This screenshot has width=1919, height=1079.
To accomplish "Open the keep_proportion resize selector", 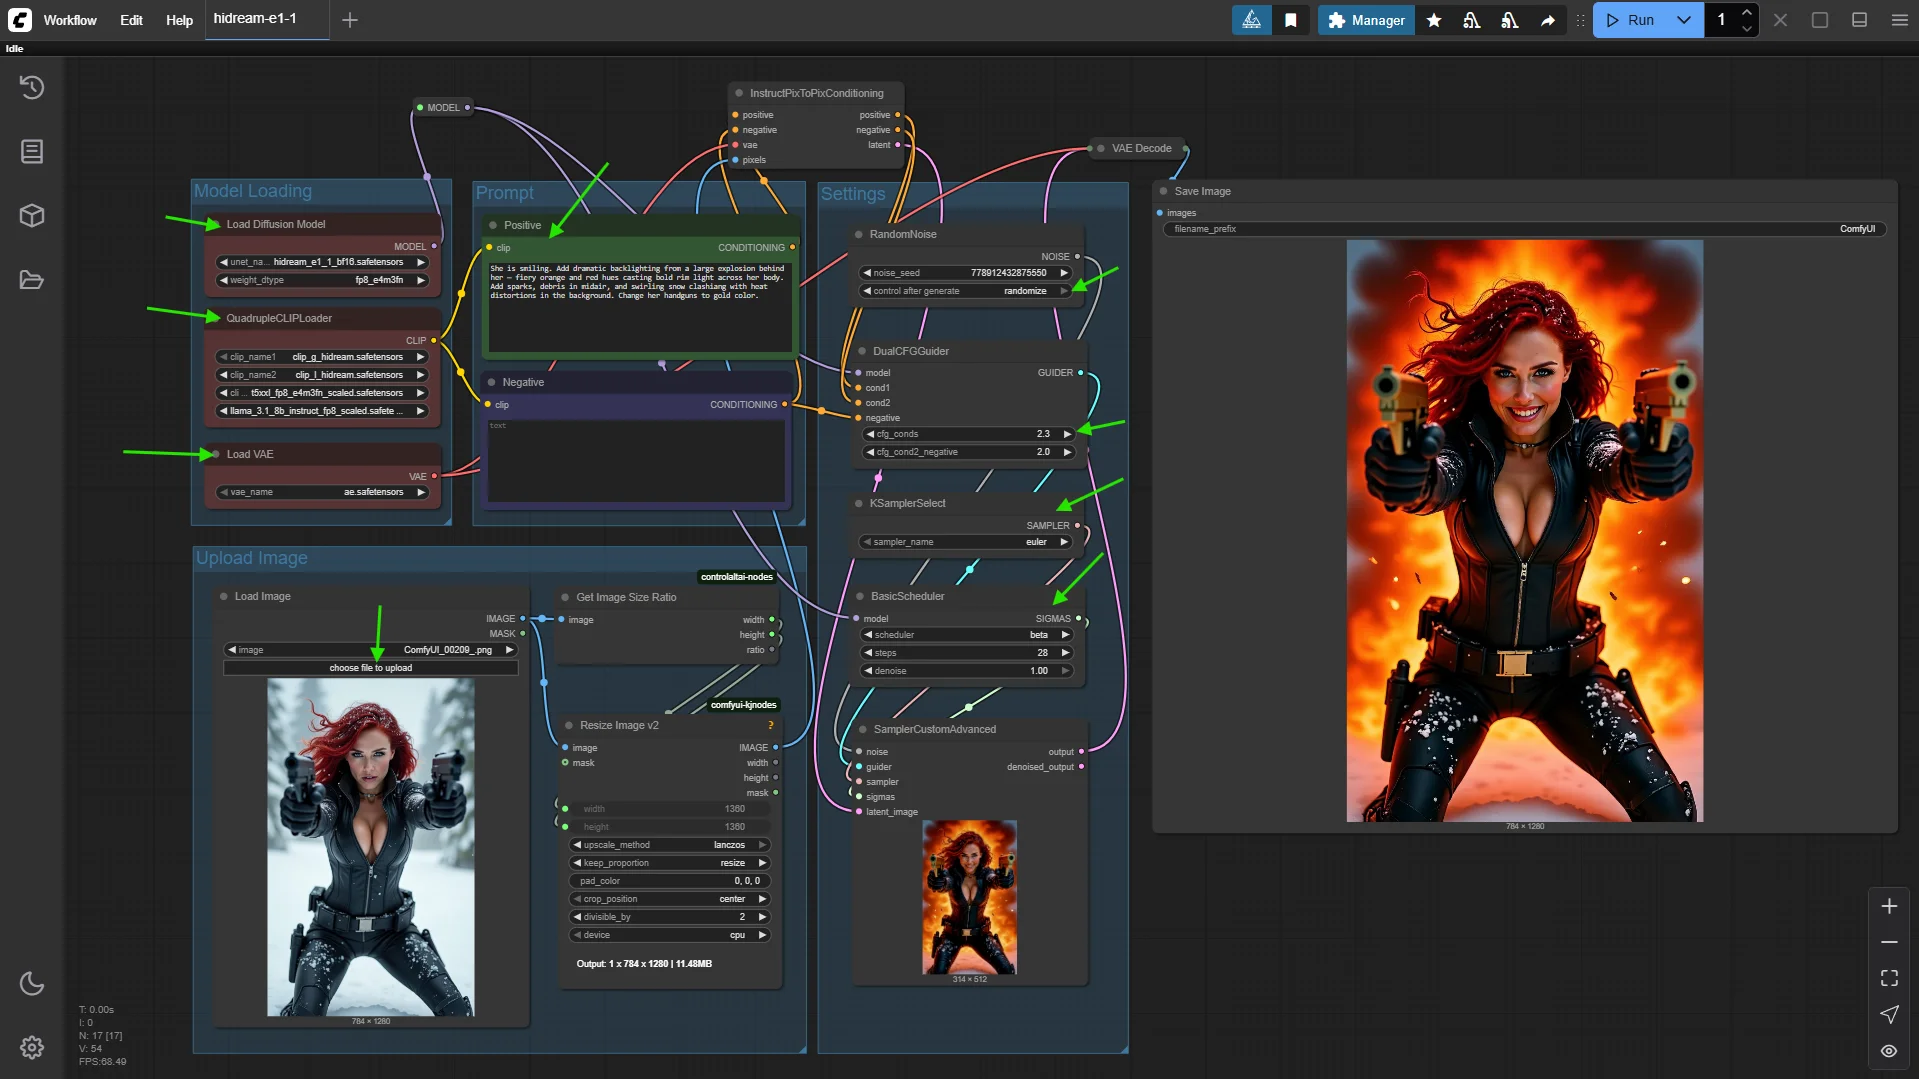I will (670, 864).
